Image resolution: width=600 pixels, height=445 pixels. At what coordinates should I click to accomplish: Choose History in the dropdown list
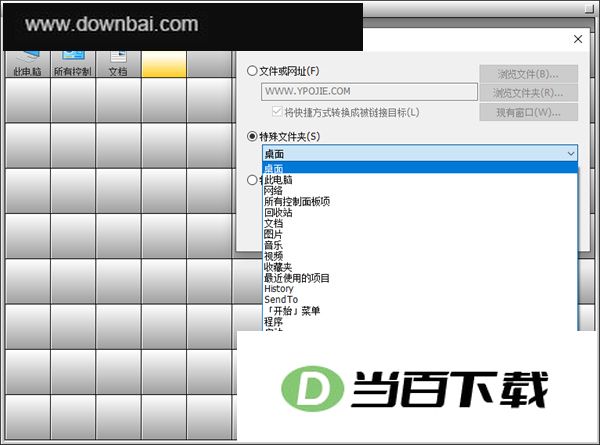pyautogui.click(x=420, y=289)
